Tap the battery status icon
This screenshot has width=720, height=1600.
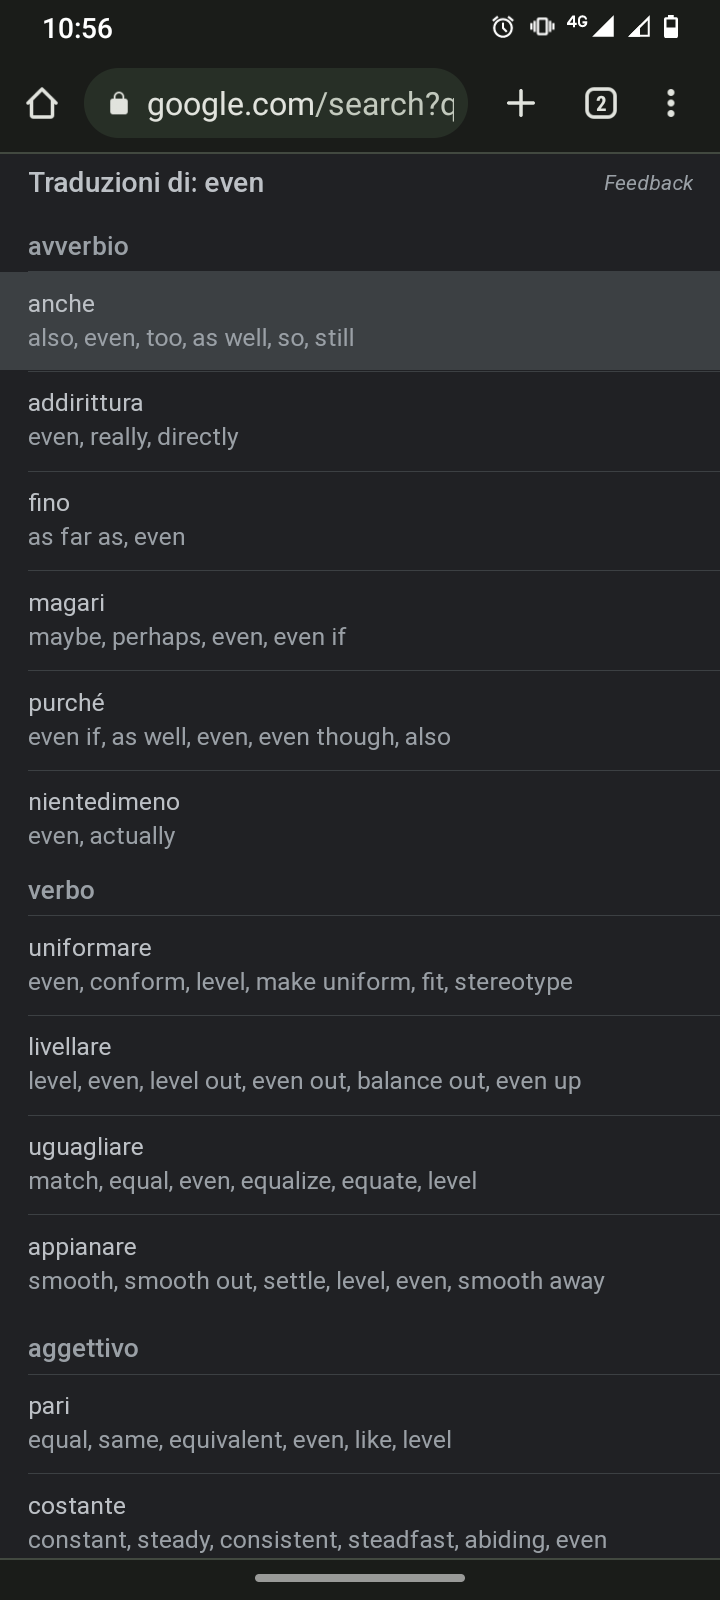[672, 27]
